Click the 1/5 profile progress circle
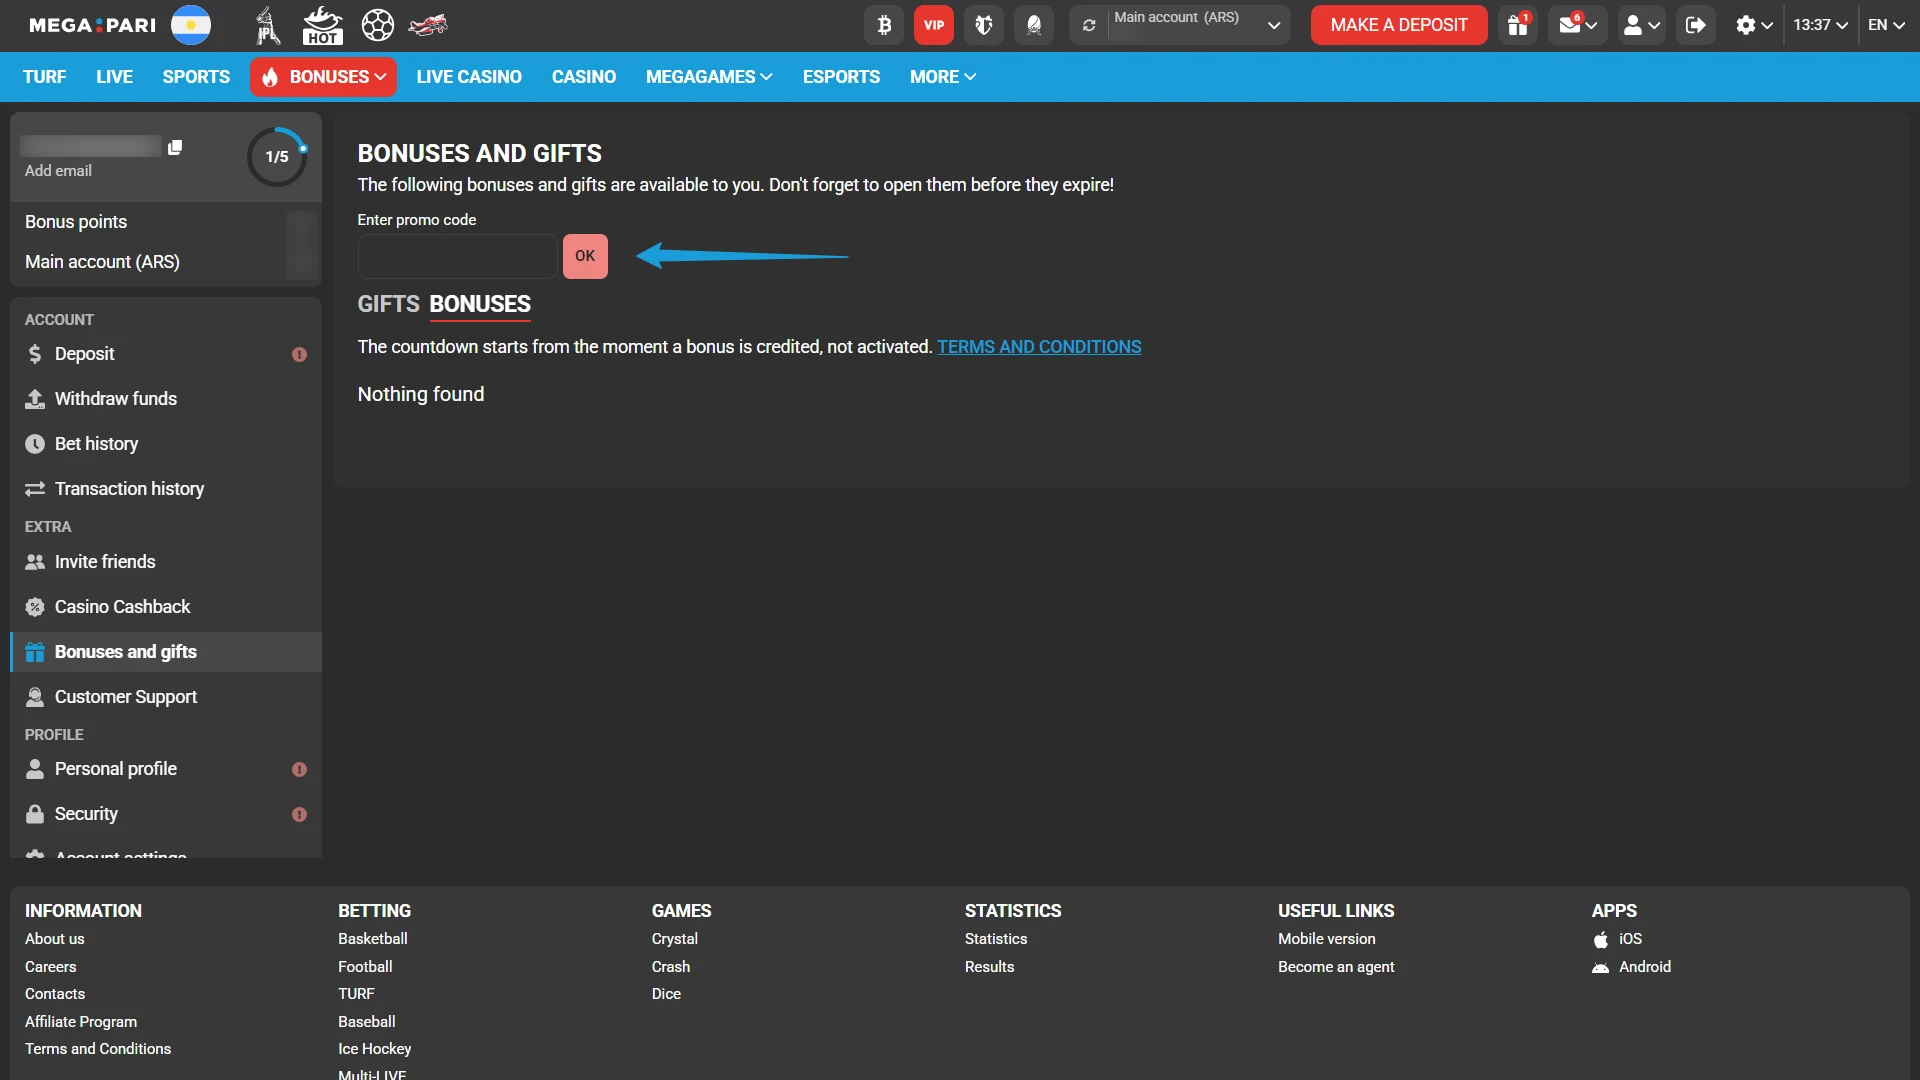Screen dimensions: 1920x1080 277,157
